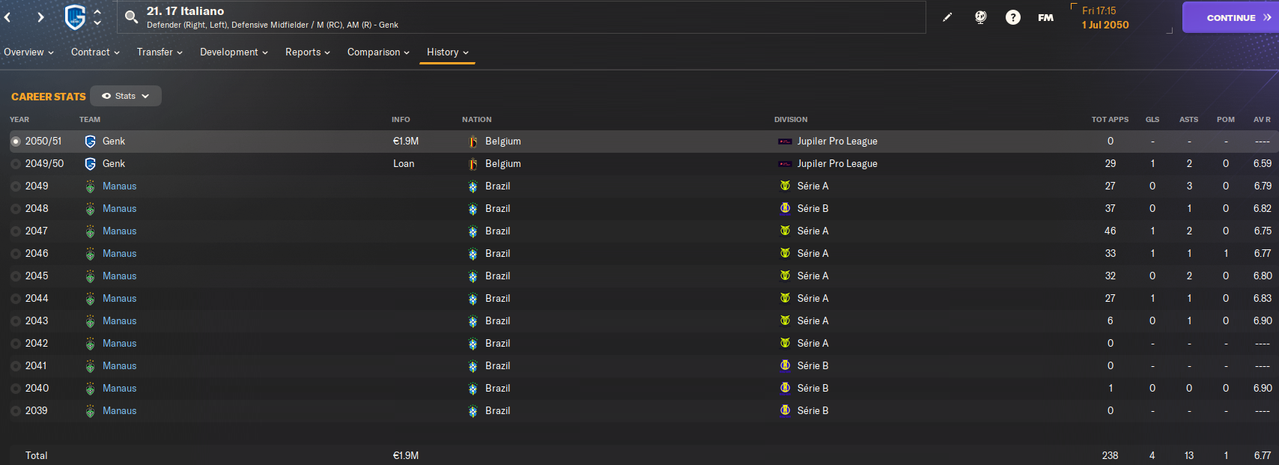The height and width of the screenshot is (465, 1279).
Task: Select the 2047 season radio button
Action: coord(15,231)
